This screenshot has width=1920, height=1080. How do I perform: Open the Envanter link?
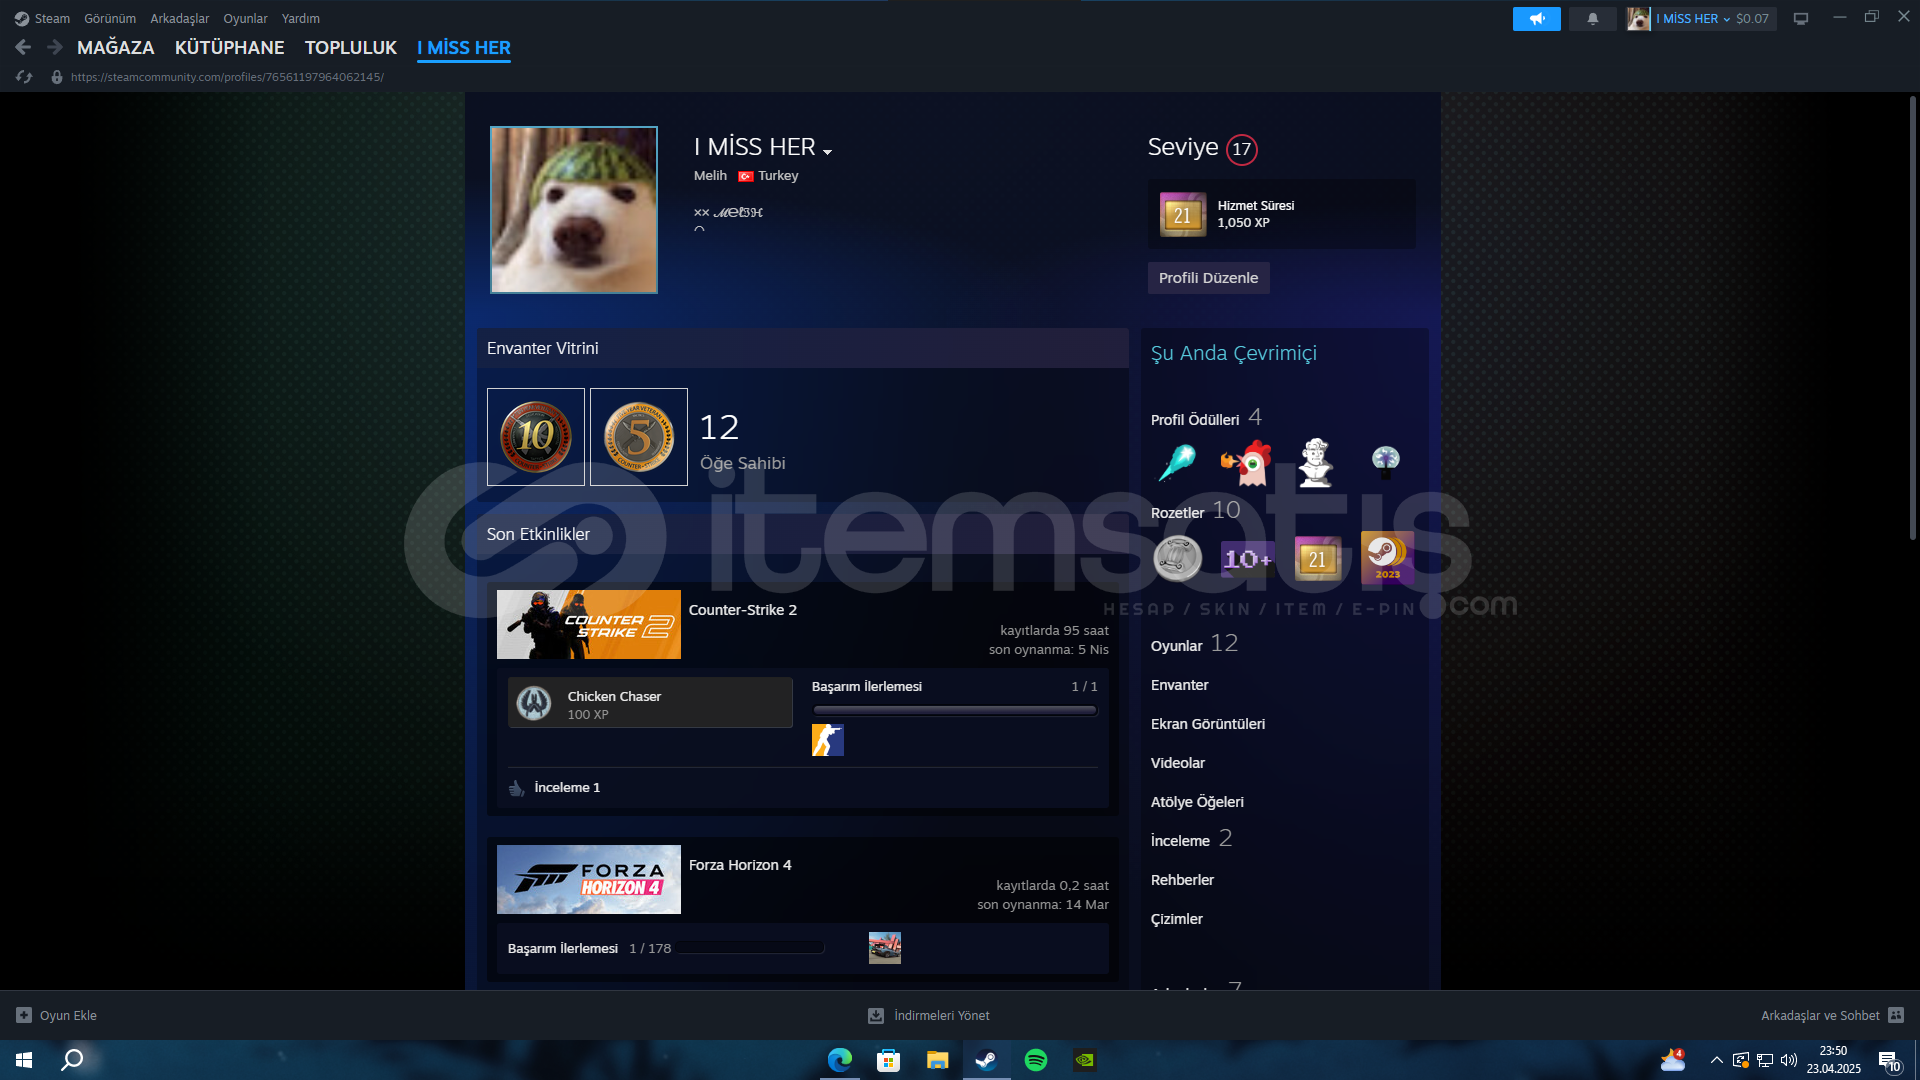point(1180,685)
